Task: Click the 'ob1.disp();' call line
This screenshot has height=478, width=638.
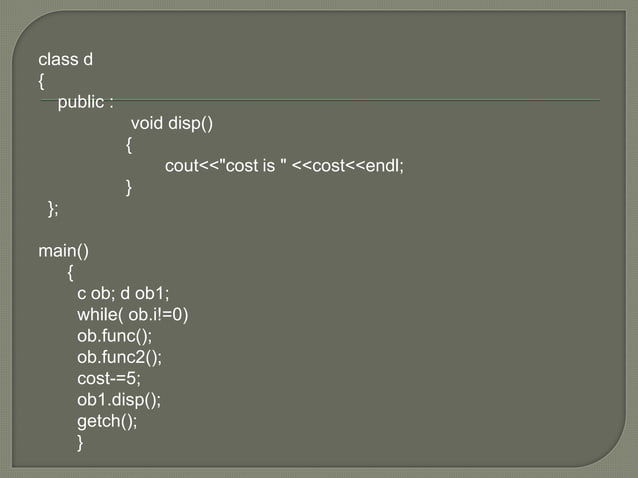Action: [x=118, y=399]
